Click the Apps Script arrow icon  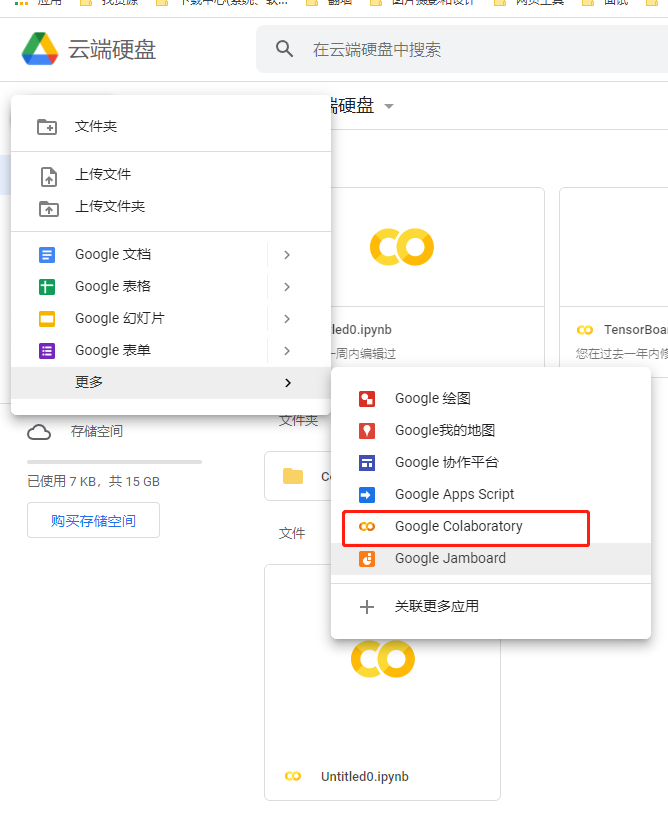click(x=367, y=495)
